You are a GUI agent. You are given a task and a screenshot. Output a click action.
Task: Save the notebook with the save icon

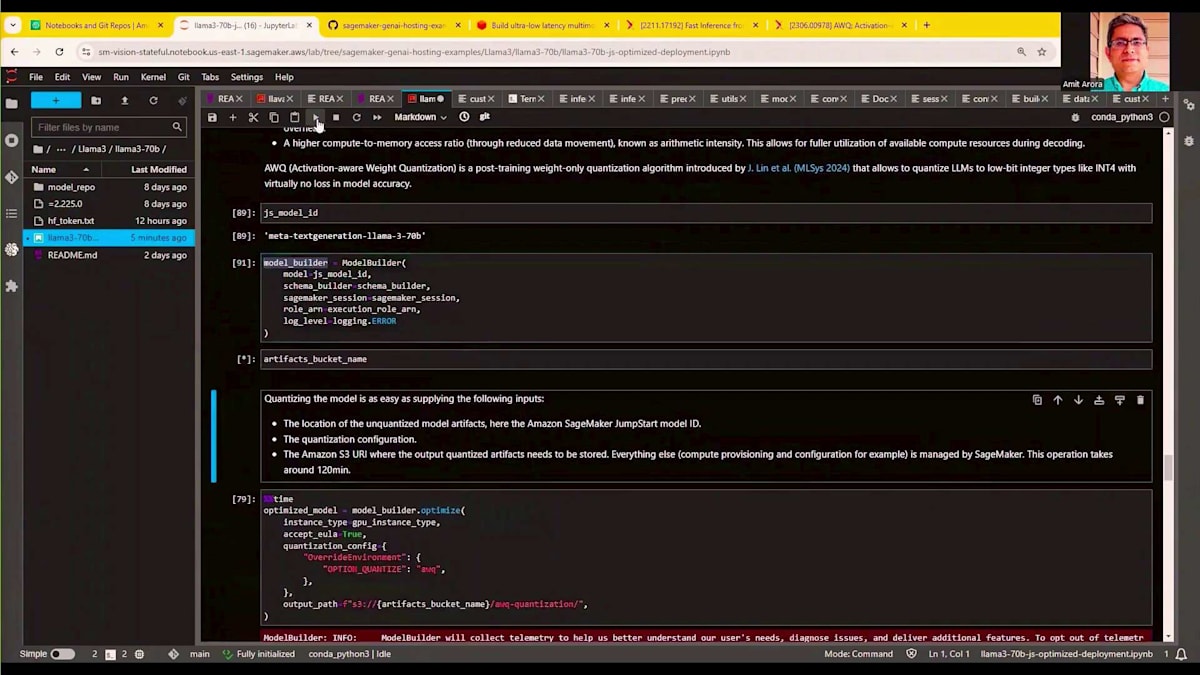tap(212, 117)
